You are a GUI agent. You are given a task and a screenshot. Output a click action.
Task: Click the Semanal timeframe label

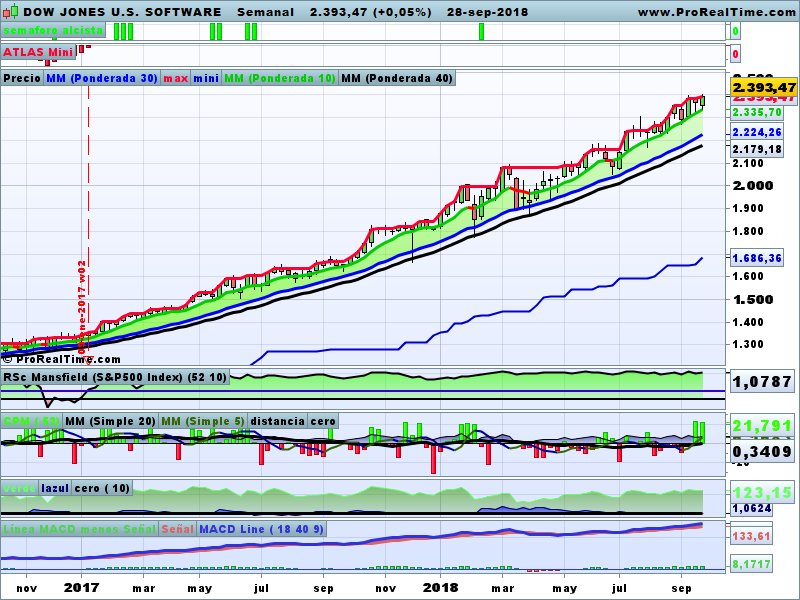point(265,12)
